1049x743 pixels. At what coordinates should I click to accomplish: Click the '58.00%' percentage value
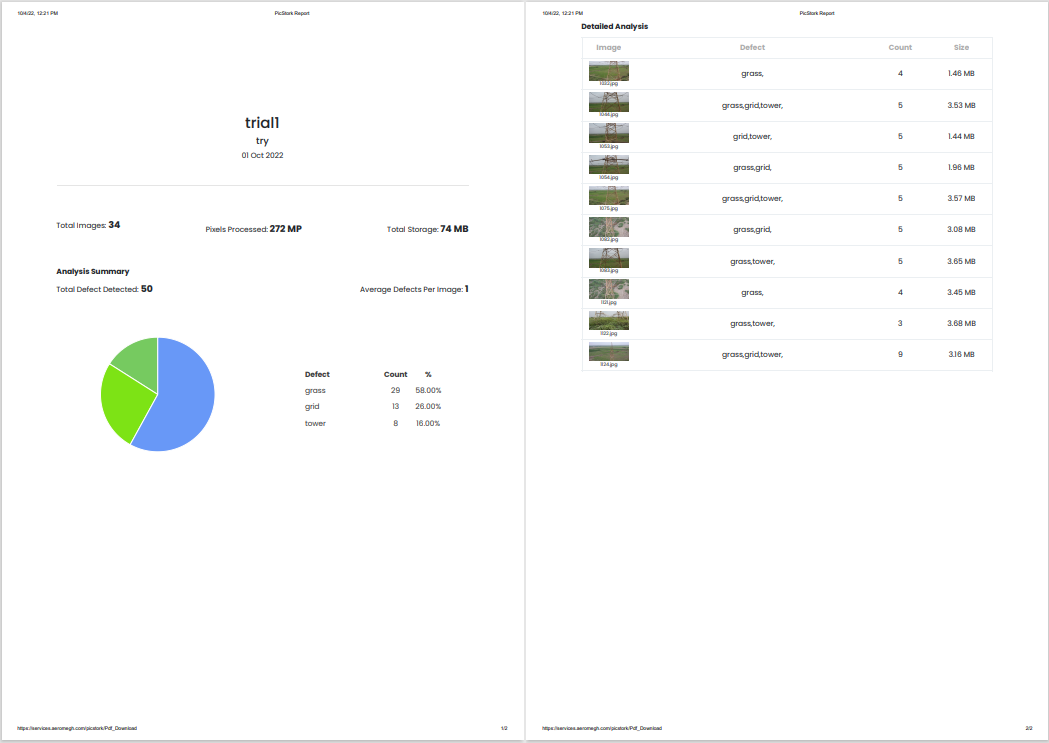coord(428,391)
